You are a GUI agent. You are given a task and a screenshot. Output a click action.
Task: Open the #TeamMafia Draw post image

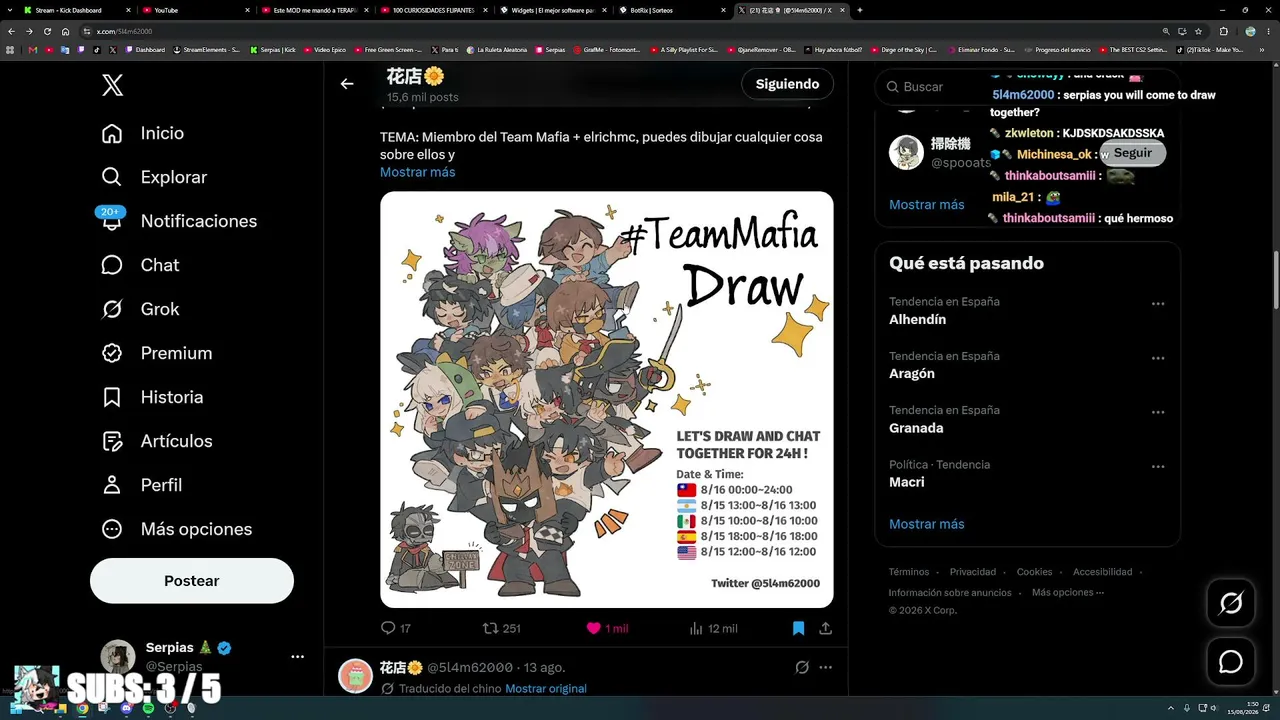[x=607, y=399]
